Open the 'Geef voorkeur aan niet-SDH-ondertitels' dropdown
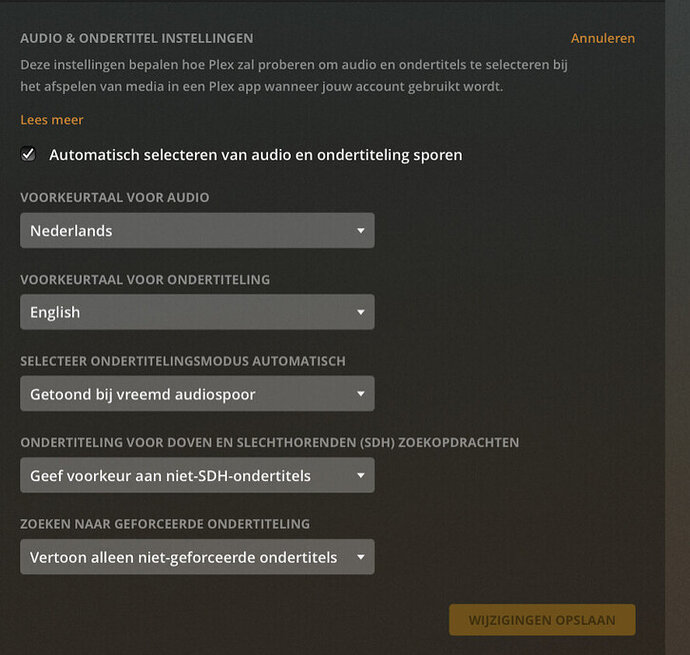 (x=190, y=476)
